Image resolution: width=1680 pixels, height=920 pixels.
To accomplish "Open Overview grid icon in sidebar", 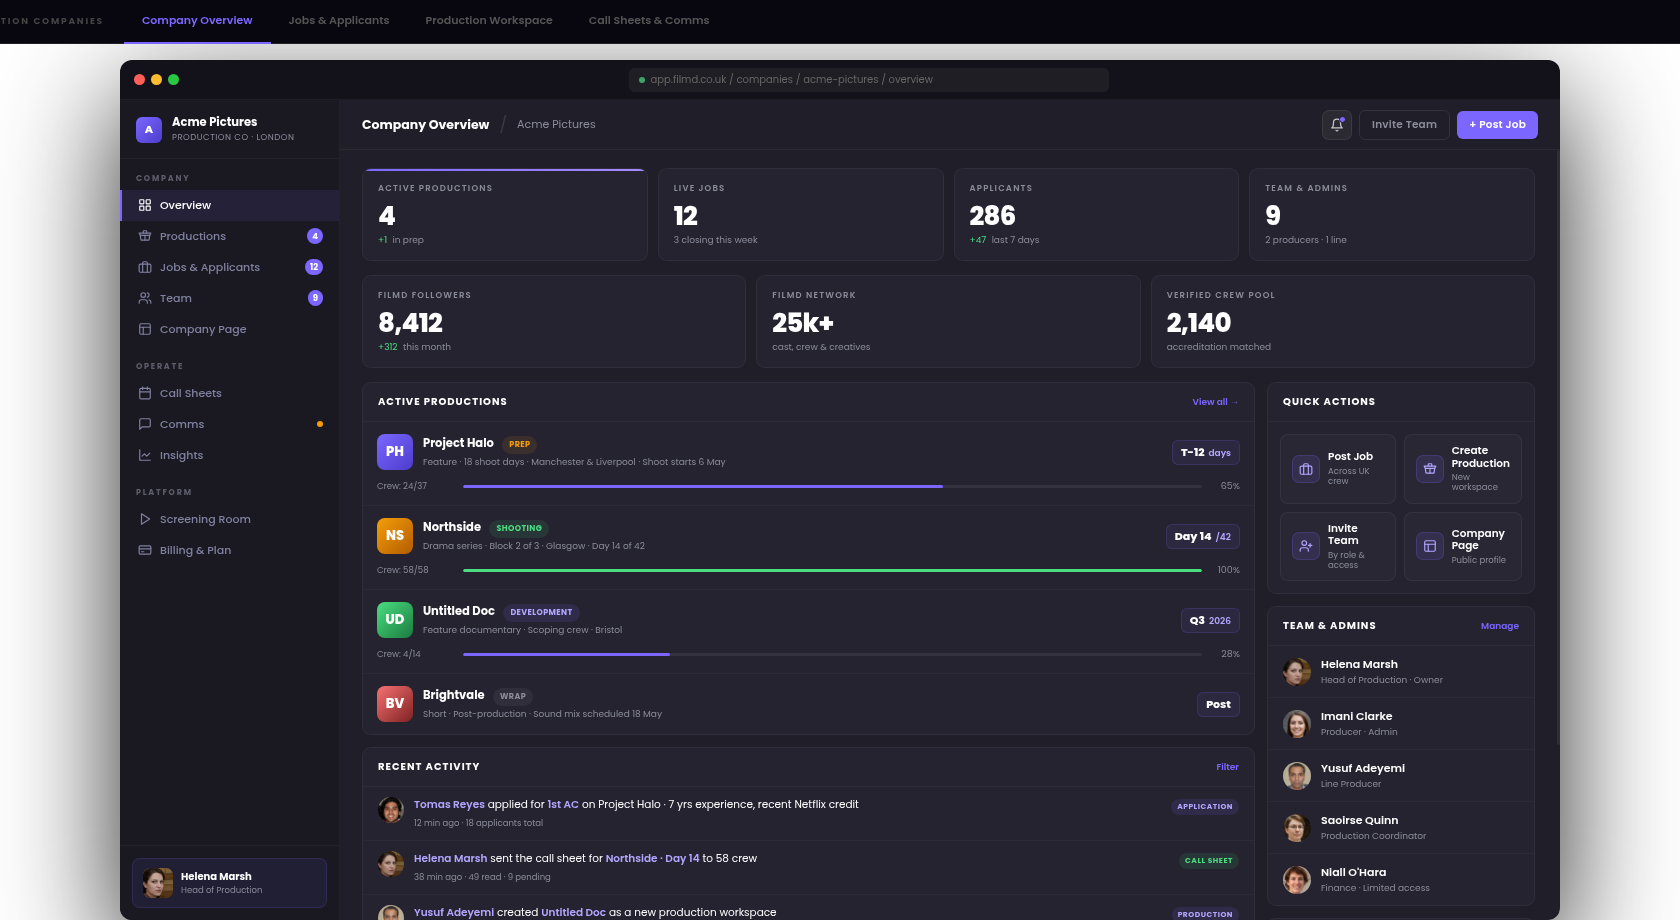I will tap(145, 205).
